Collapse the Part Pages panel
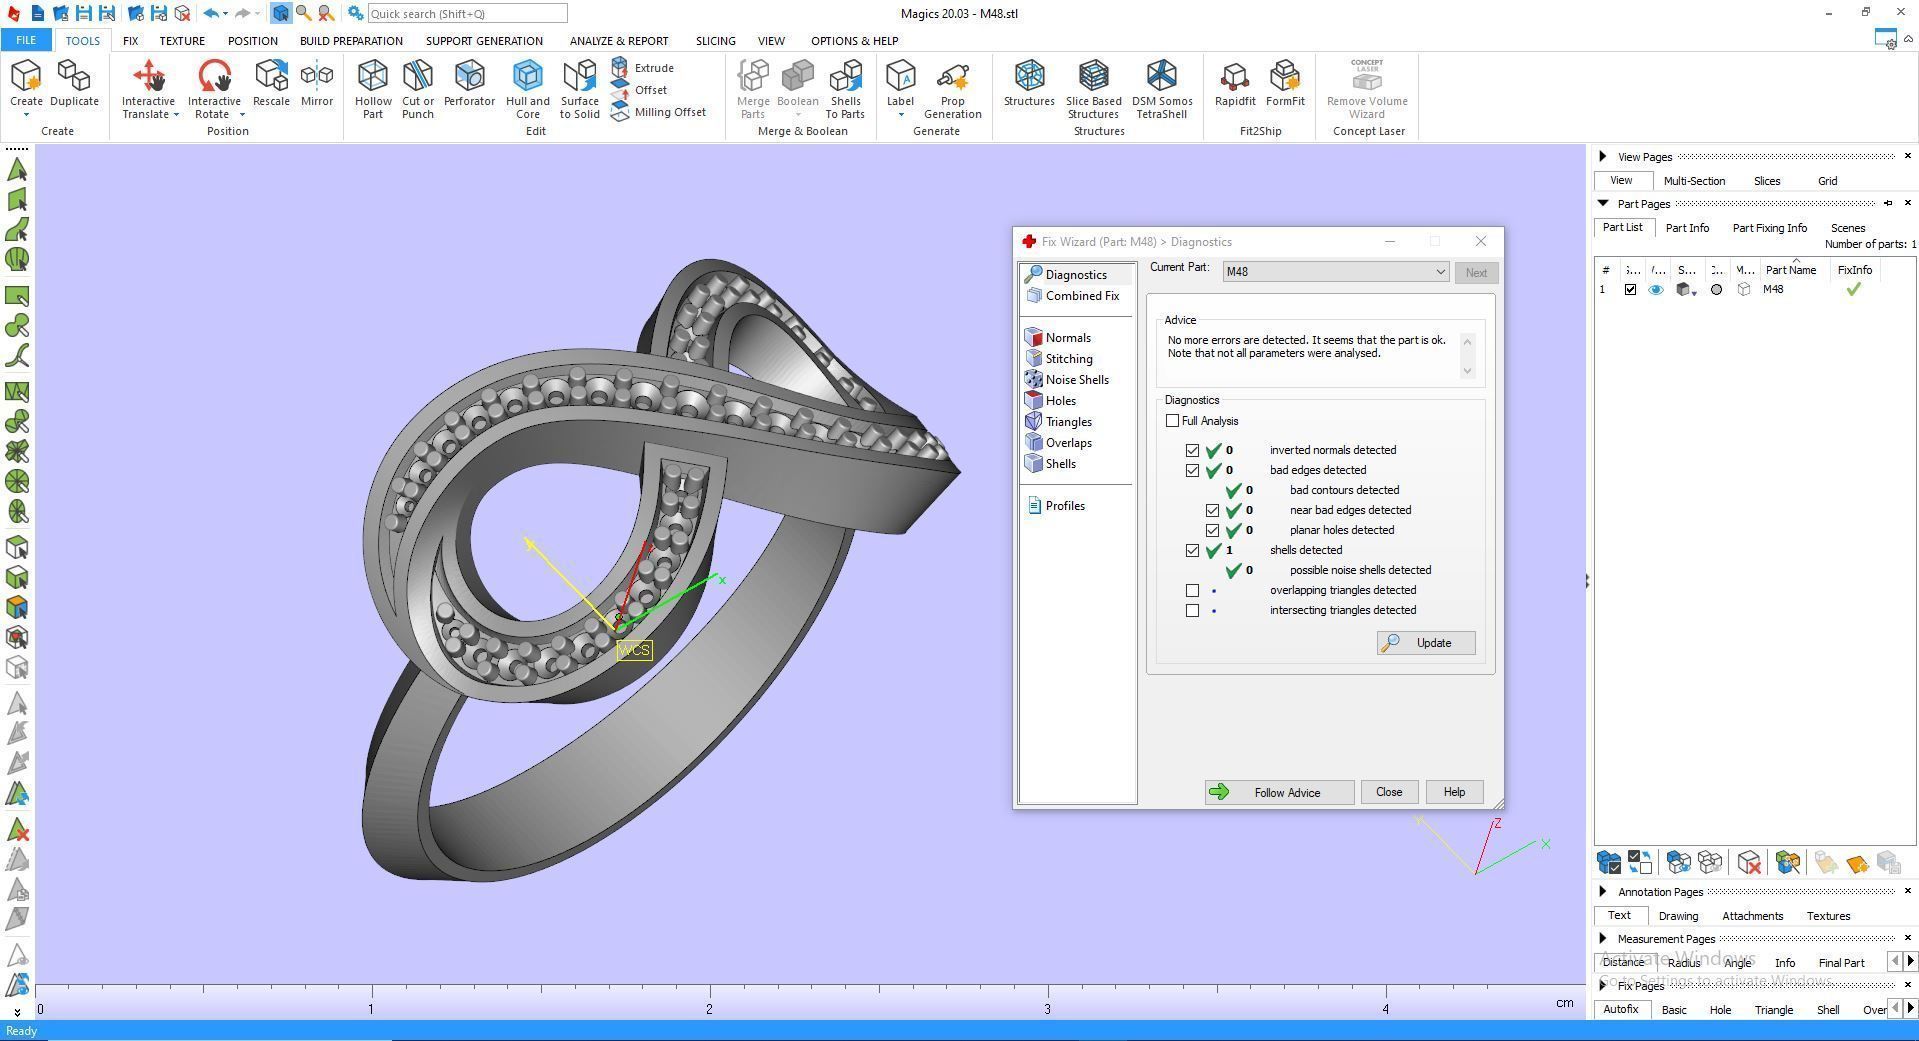Viewport: 1919px width, 1041px height. [1603, 203]
